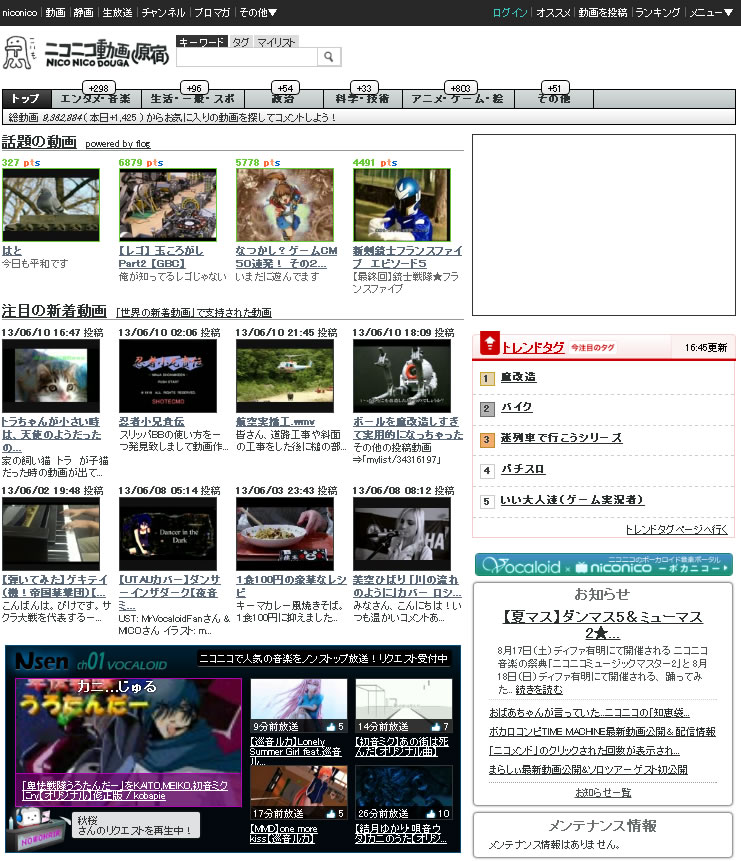Expand the その他 dropdown in top bar

[x=258, y=12]
